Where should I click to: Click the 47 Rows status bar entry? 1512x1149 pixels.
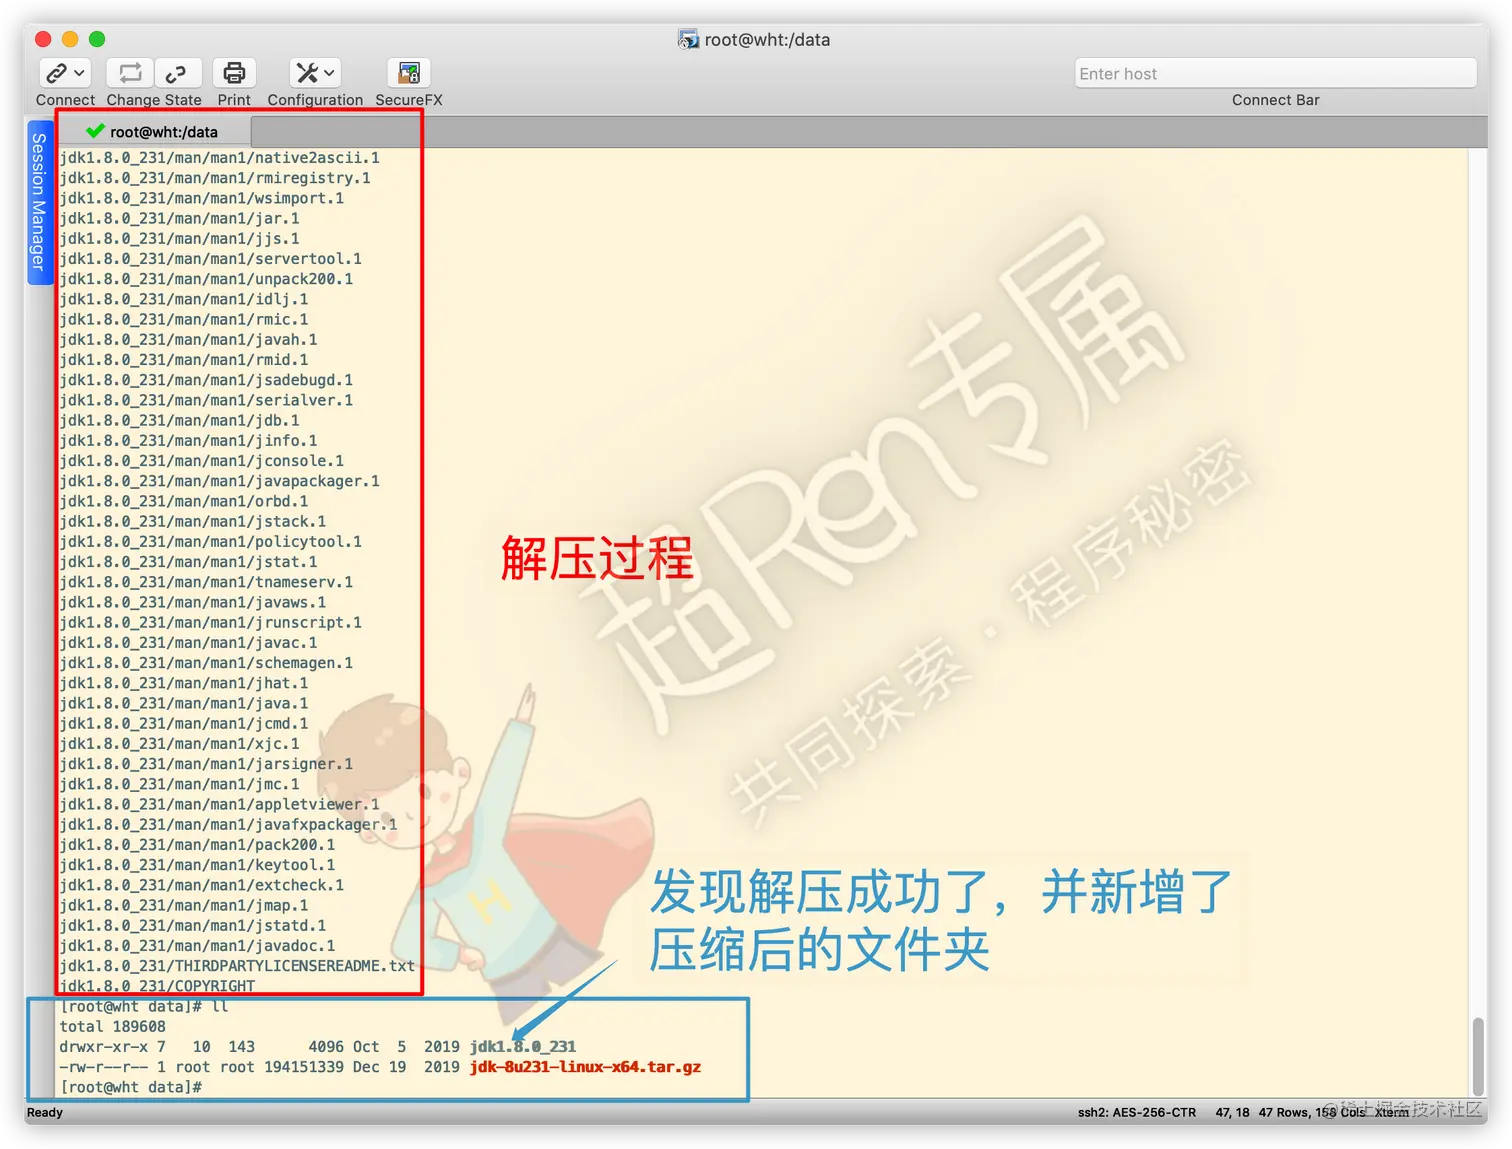click(x=1284, y=1113)
